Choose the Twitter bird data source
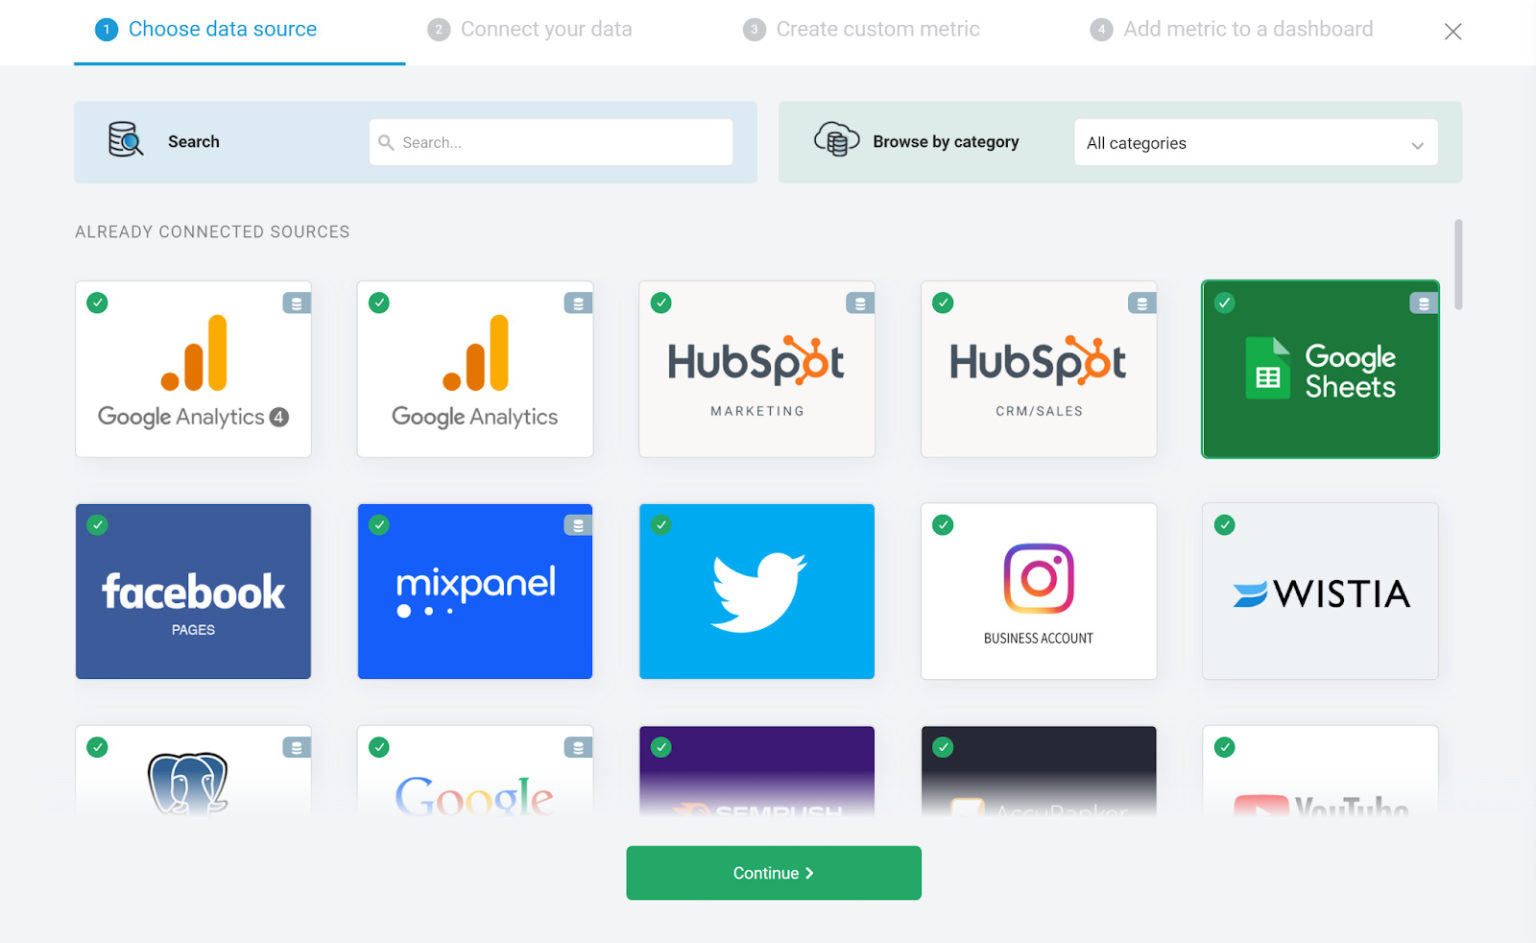 (756, 592)
